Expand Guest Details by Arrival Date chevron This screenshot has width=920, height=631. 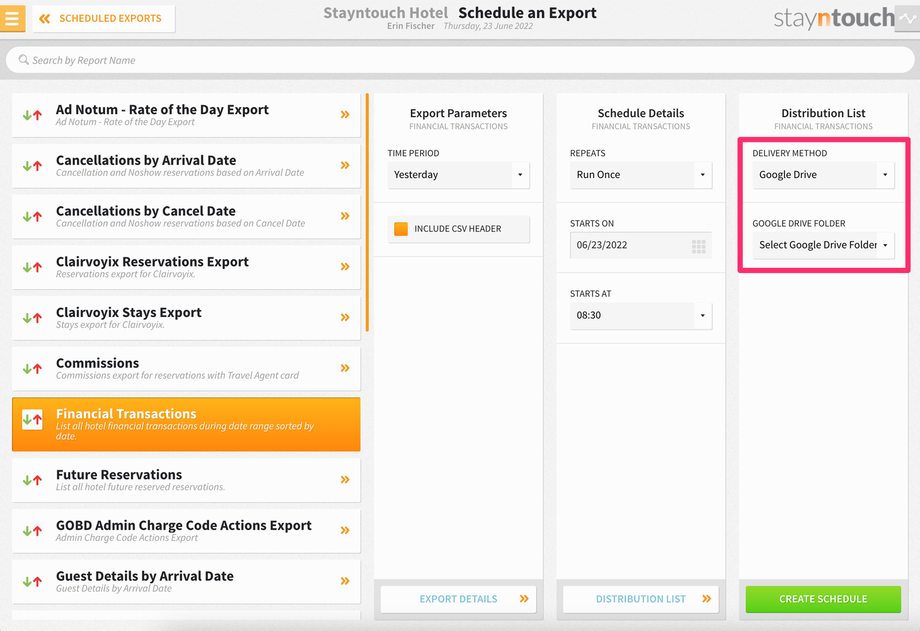coord(345,581)
